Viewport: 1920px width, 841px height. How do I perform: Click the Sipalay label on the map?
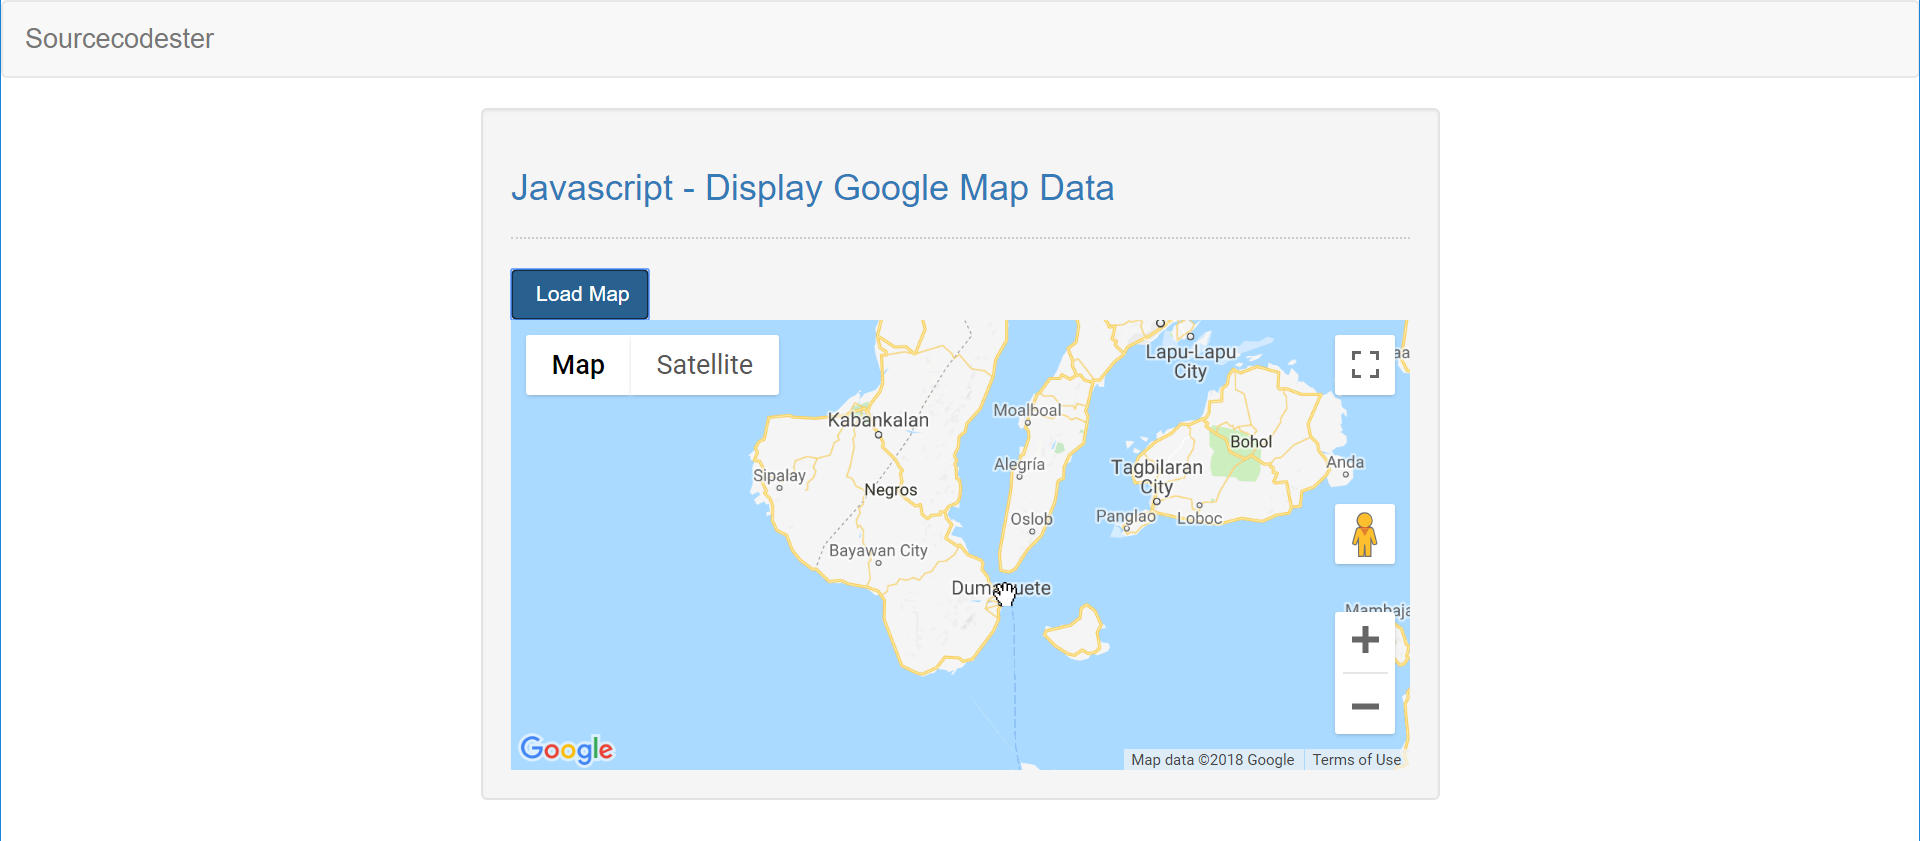pos(779,475)
